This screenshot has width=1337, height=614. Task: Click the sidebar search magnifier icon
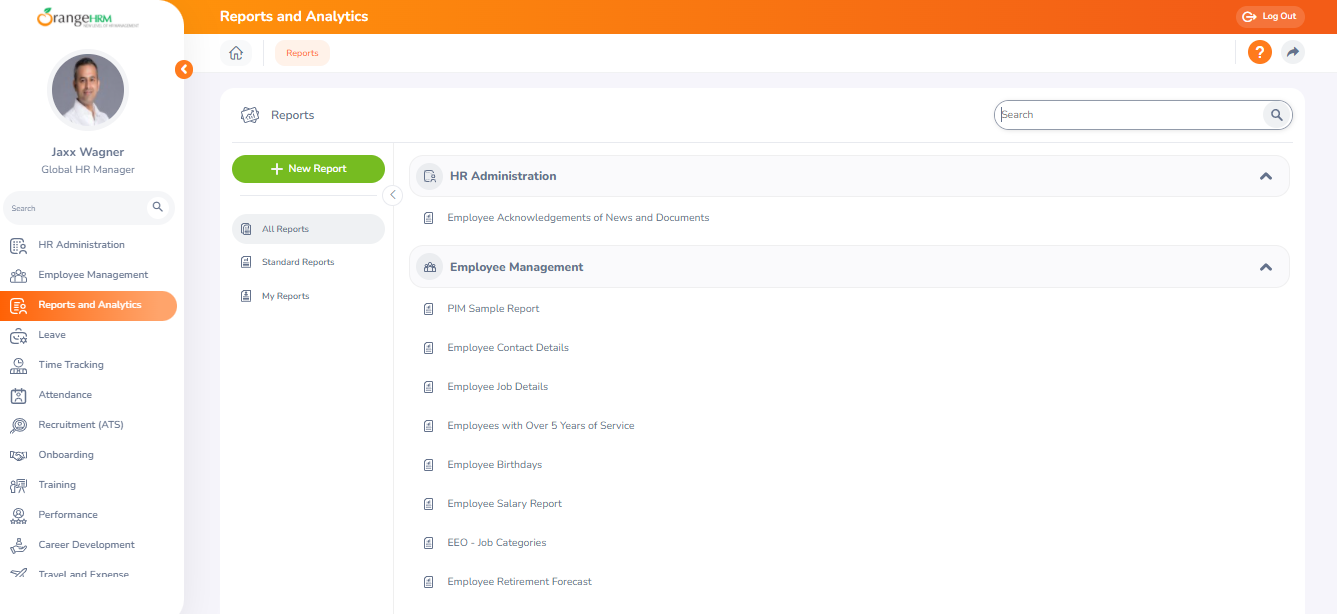click(157, 207)
